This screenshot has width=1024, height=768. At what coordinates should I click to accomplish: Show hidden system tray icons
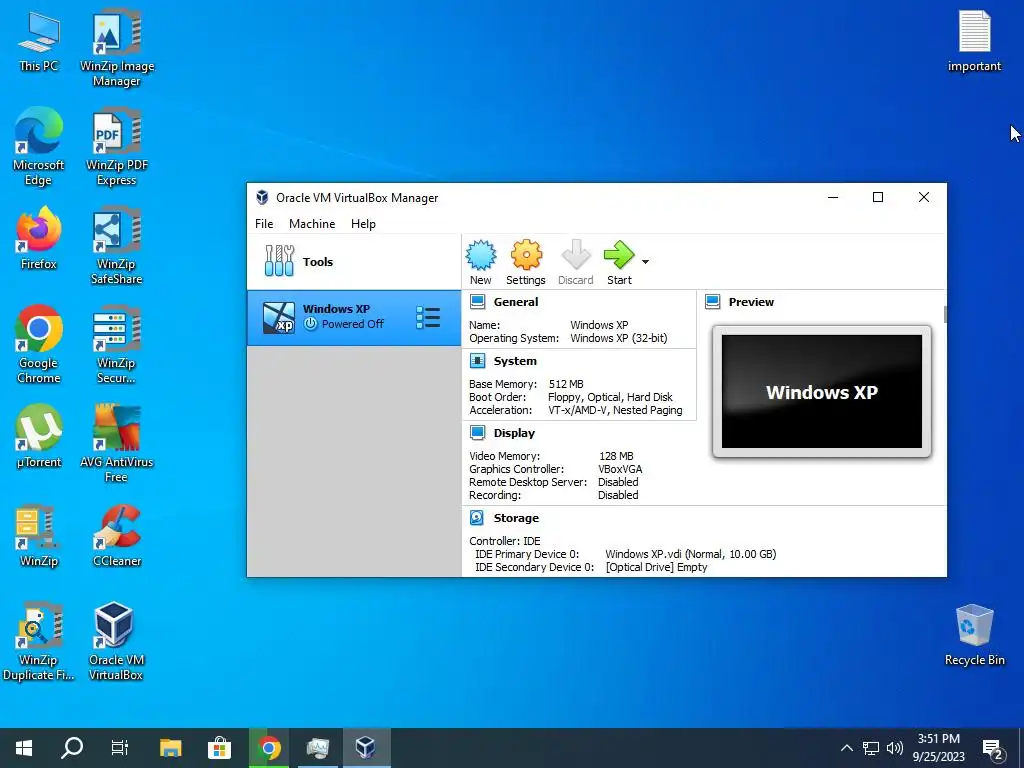846,748
